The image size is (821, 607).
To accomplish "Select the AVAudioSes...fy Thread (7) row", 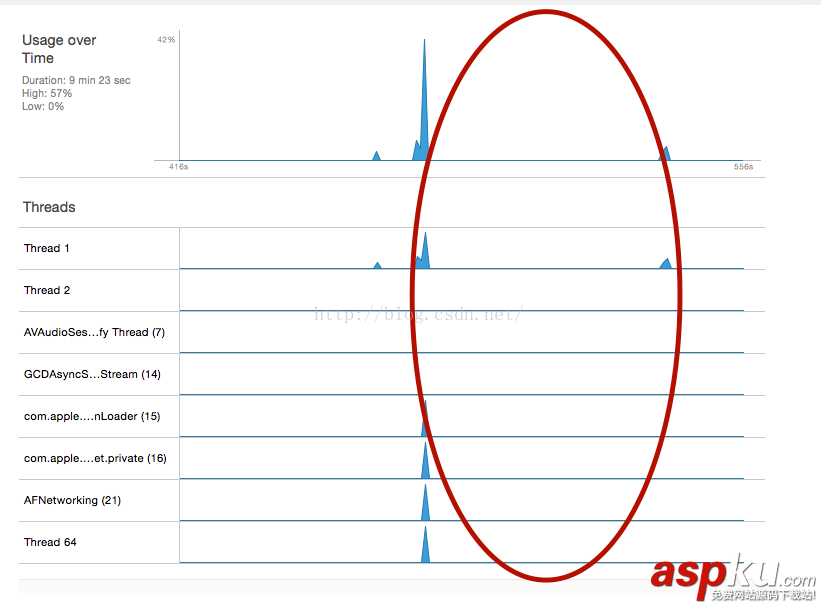I will tap(392, 333).
